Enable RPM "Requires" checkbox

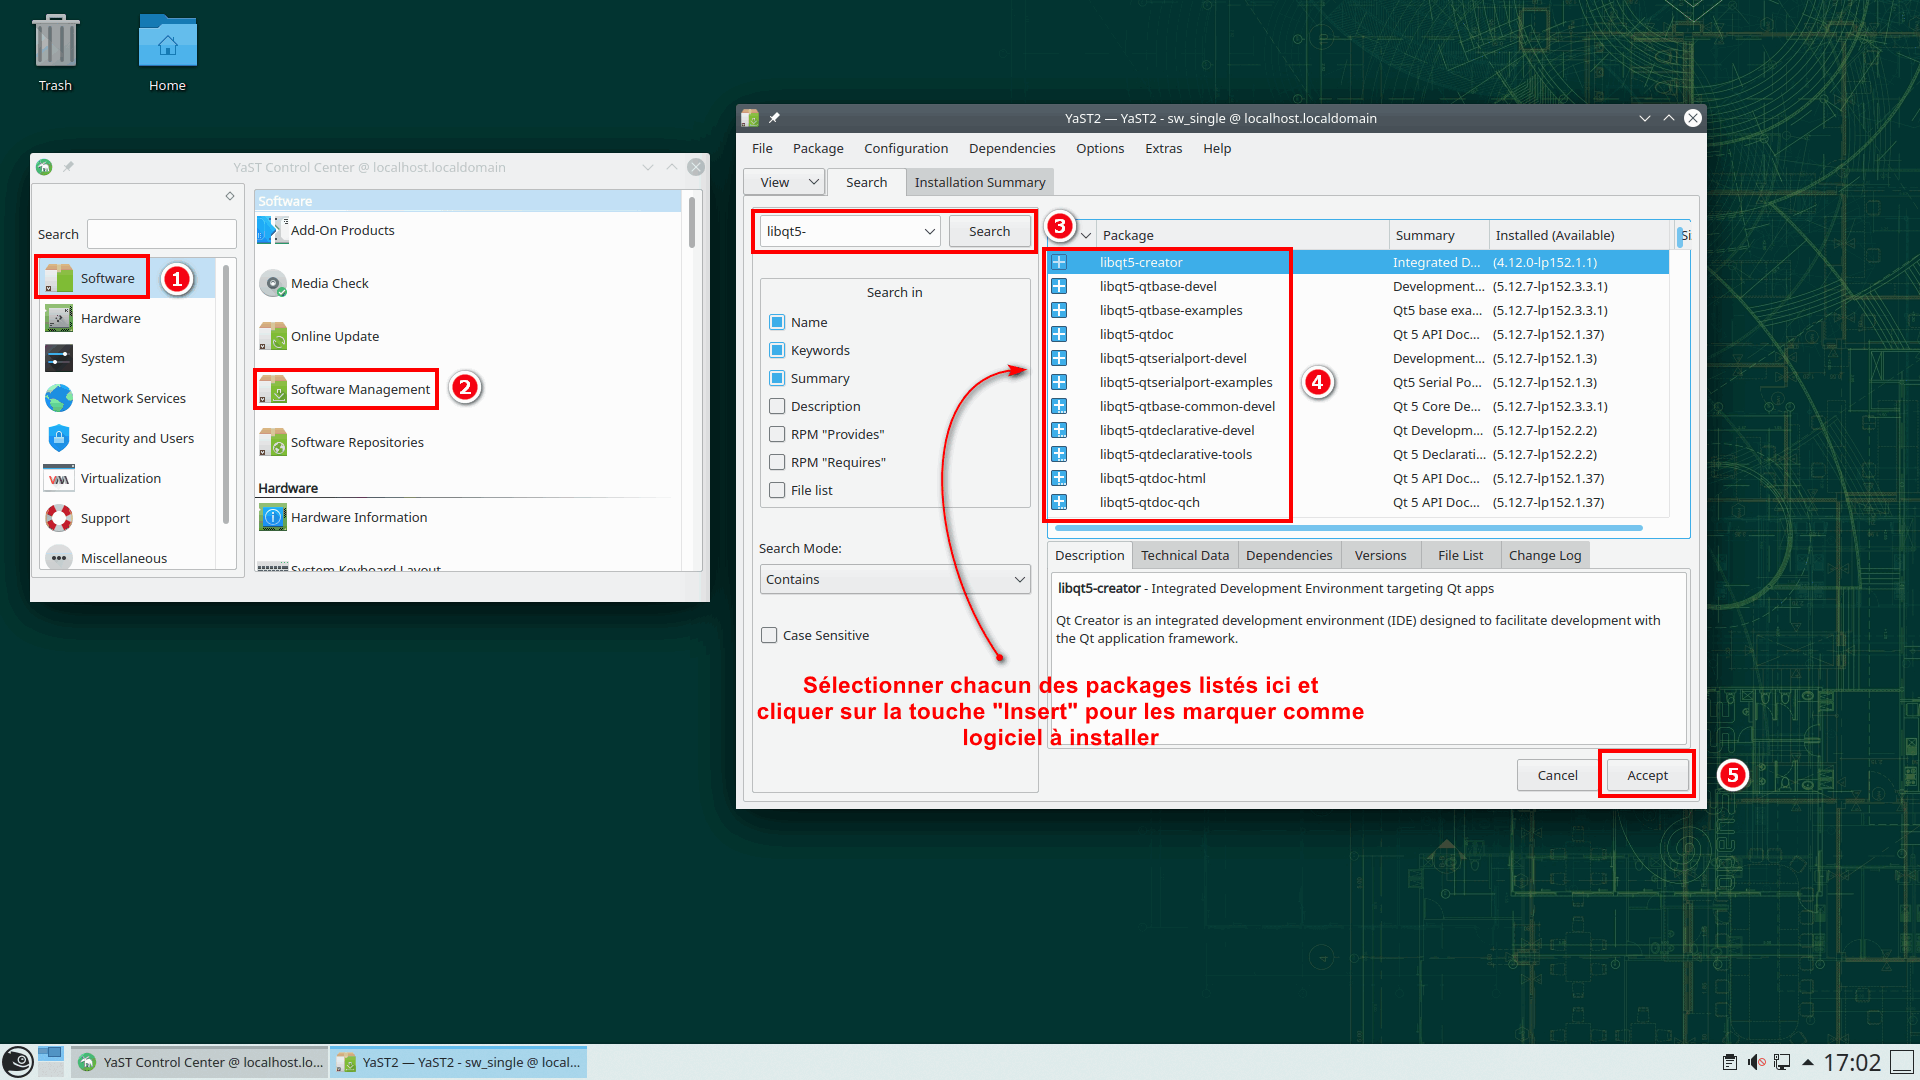[777, 462]
